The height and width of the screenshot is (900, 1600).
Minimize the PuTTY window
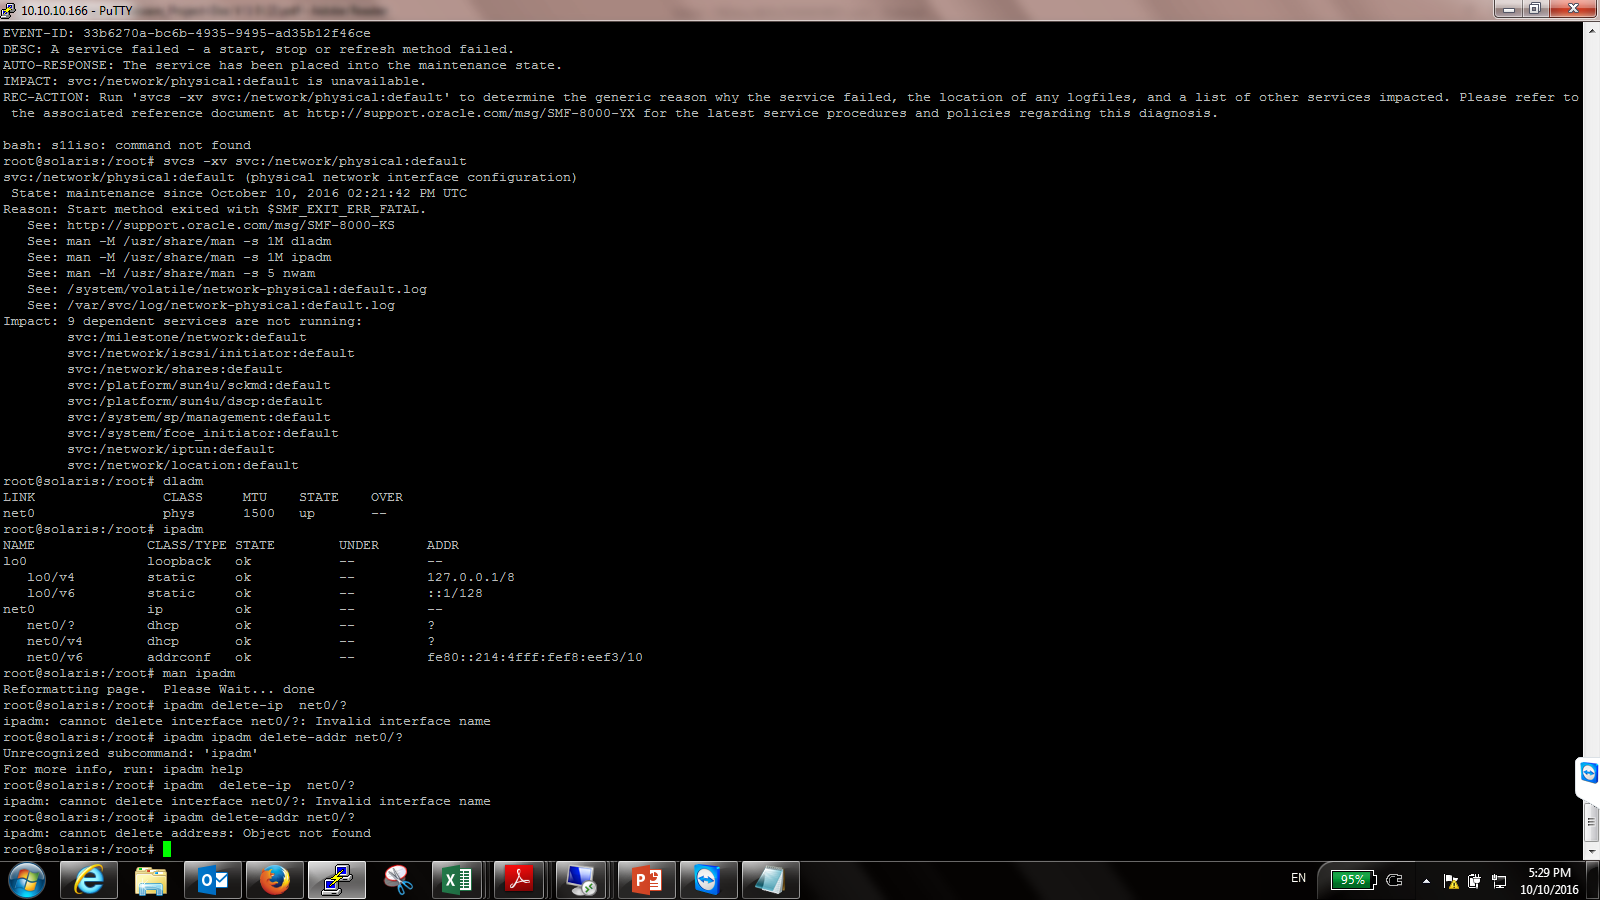point(1509,8)
